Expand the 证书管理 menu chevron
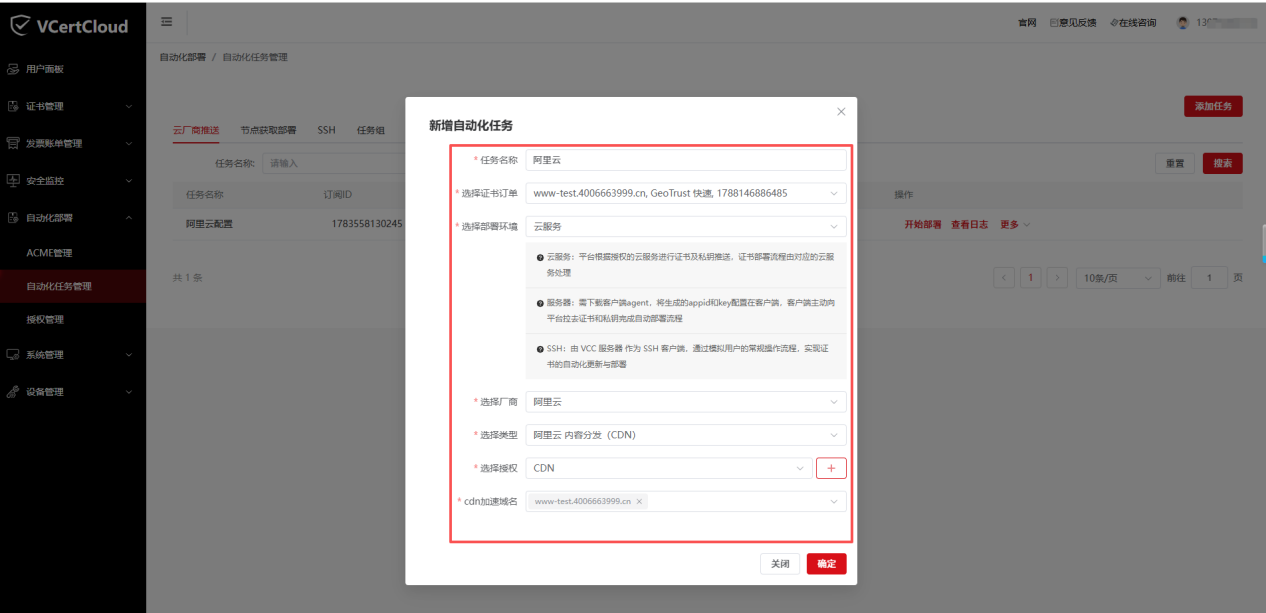 [x=129, y=106]
